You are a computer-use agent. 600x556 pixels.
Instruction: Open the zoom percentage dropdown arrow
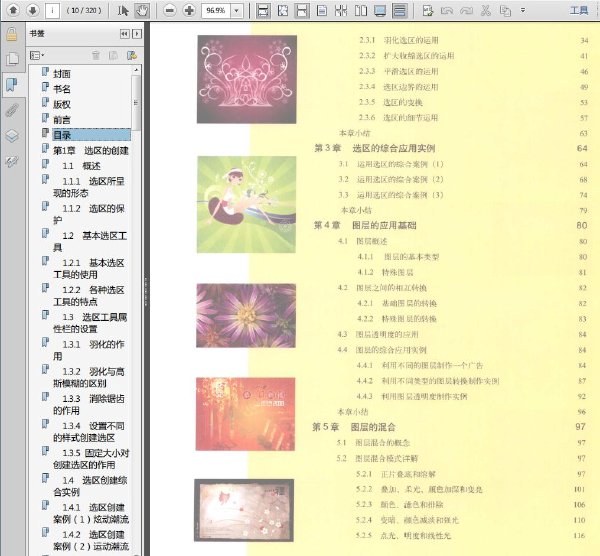coord(237,10)
